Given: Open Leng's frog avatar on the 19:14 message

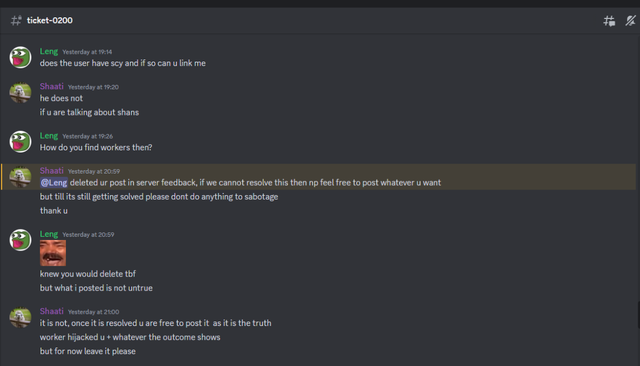Looking at the screenshot, I should [x=20, y=57].
